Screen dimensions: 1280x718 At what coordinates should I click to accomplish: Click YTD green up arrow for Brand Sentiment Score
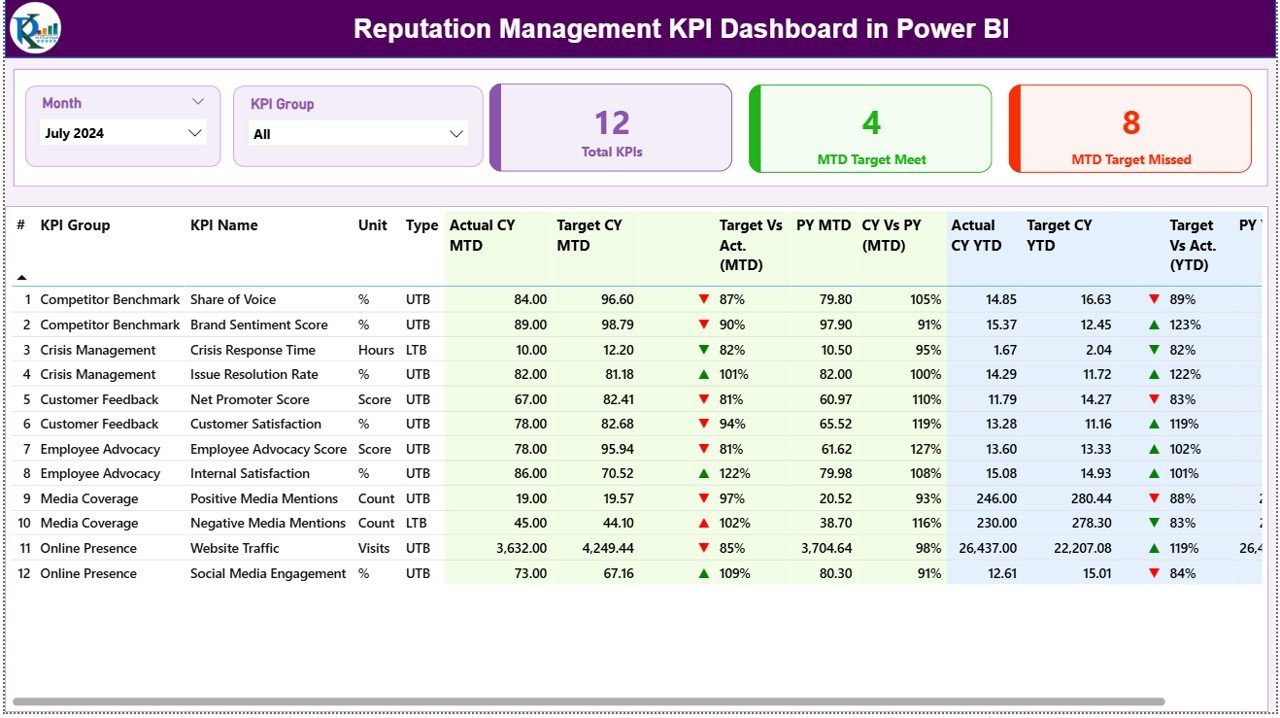(x=1154, y=325)
